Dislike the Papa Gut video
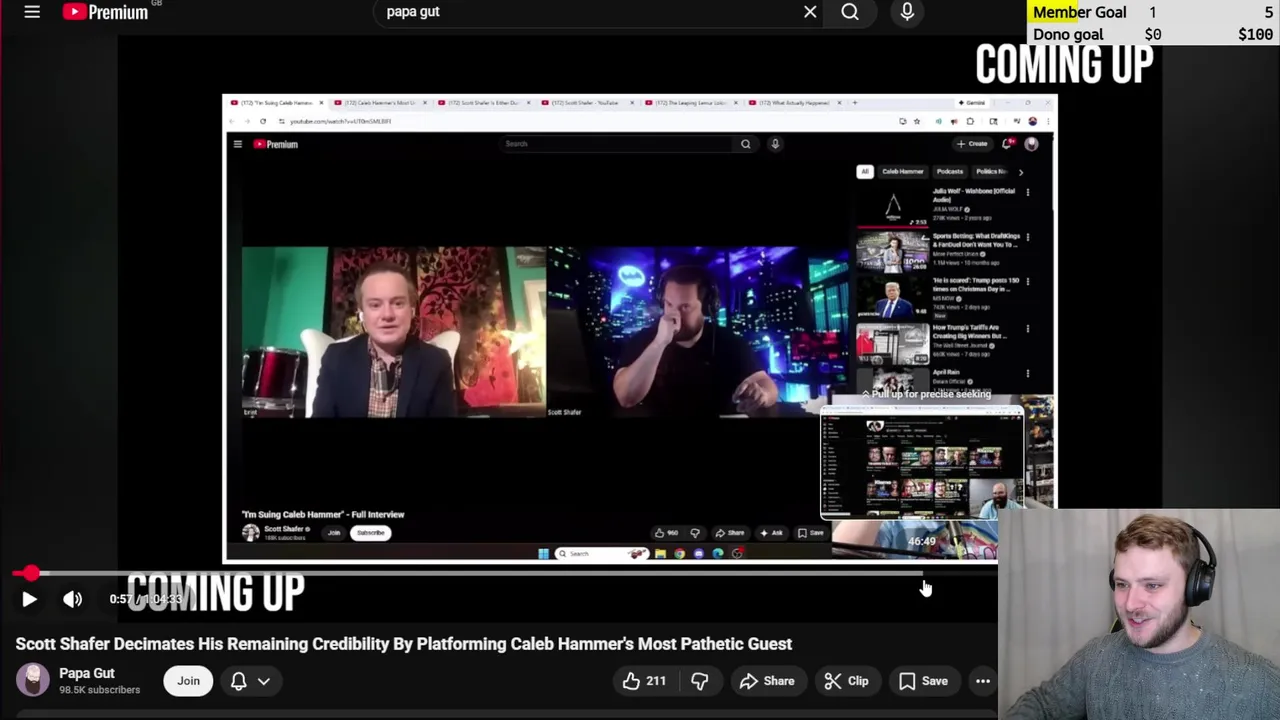This screenshot has height=720, width=1280. pos(700,681)
